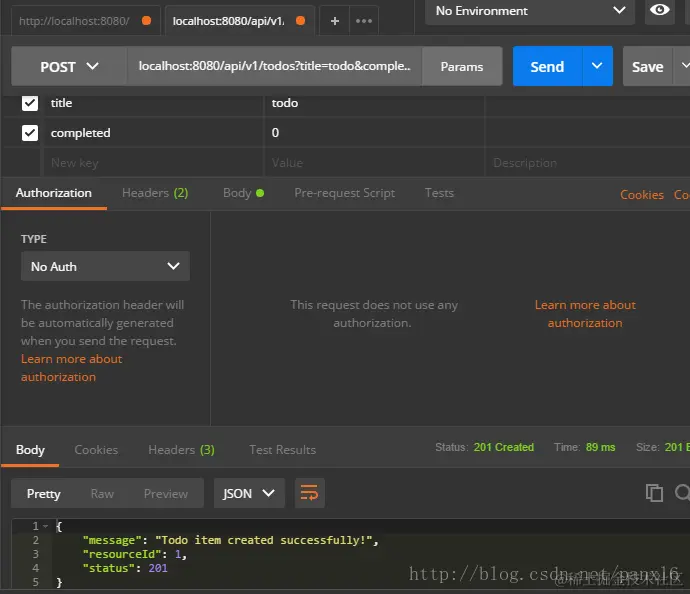Open the tab options ellipsis menu

click(x=364, y=21)
